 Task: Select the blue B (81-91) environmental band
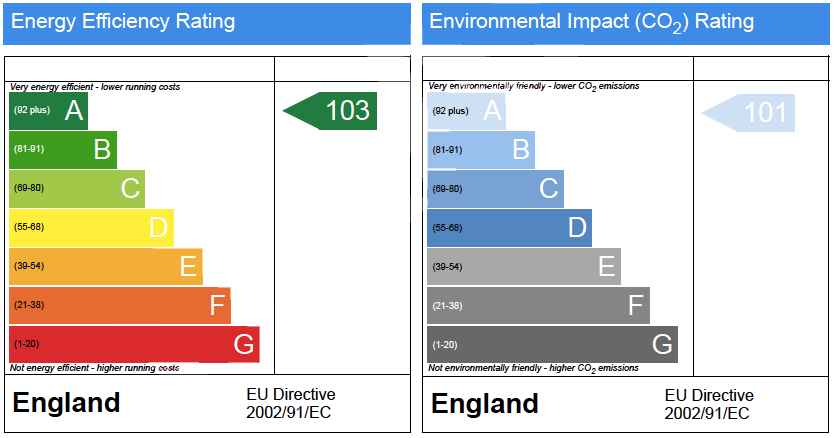pos(481,150)
